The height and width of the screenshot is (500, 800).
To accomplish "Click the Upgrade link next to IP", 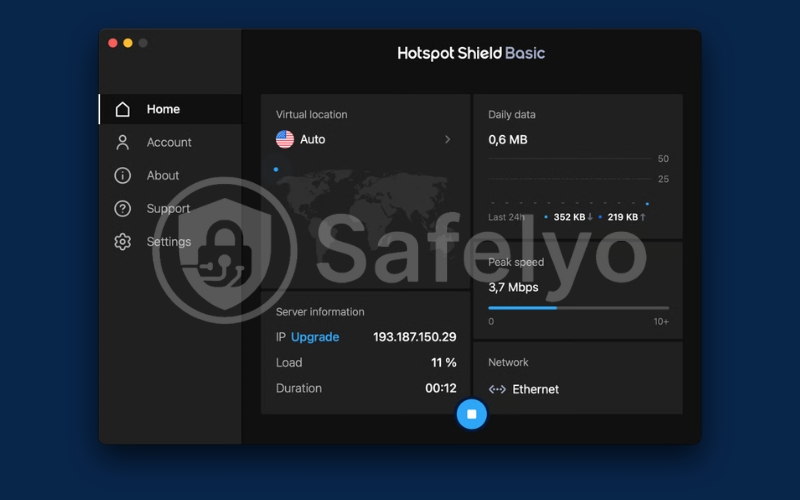I will (315, 337).
